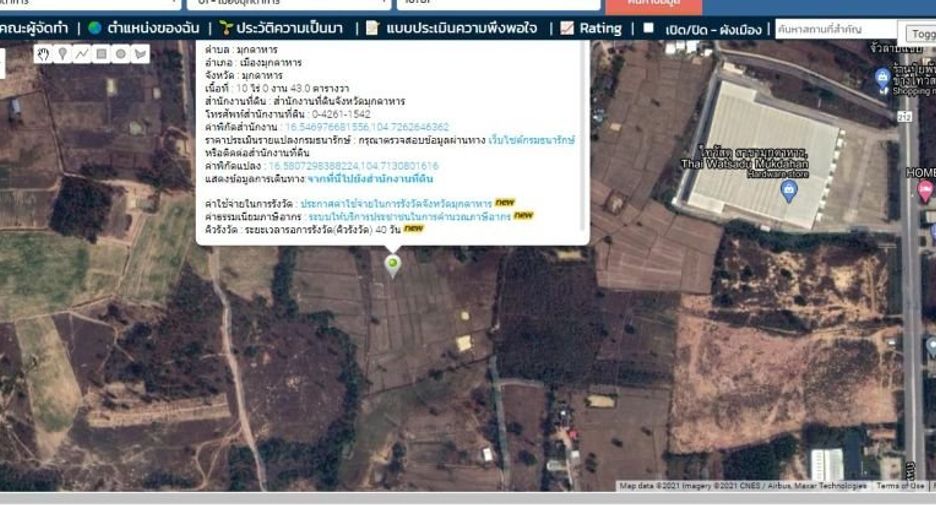Select the circle drawing tool
Viewport: 936px width, 505px height.
click(121, 54)
